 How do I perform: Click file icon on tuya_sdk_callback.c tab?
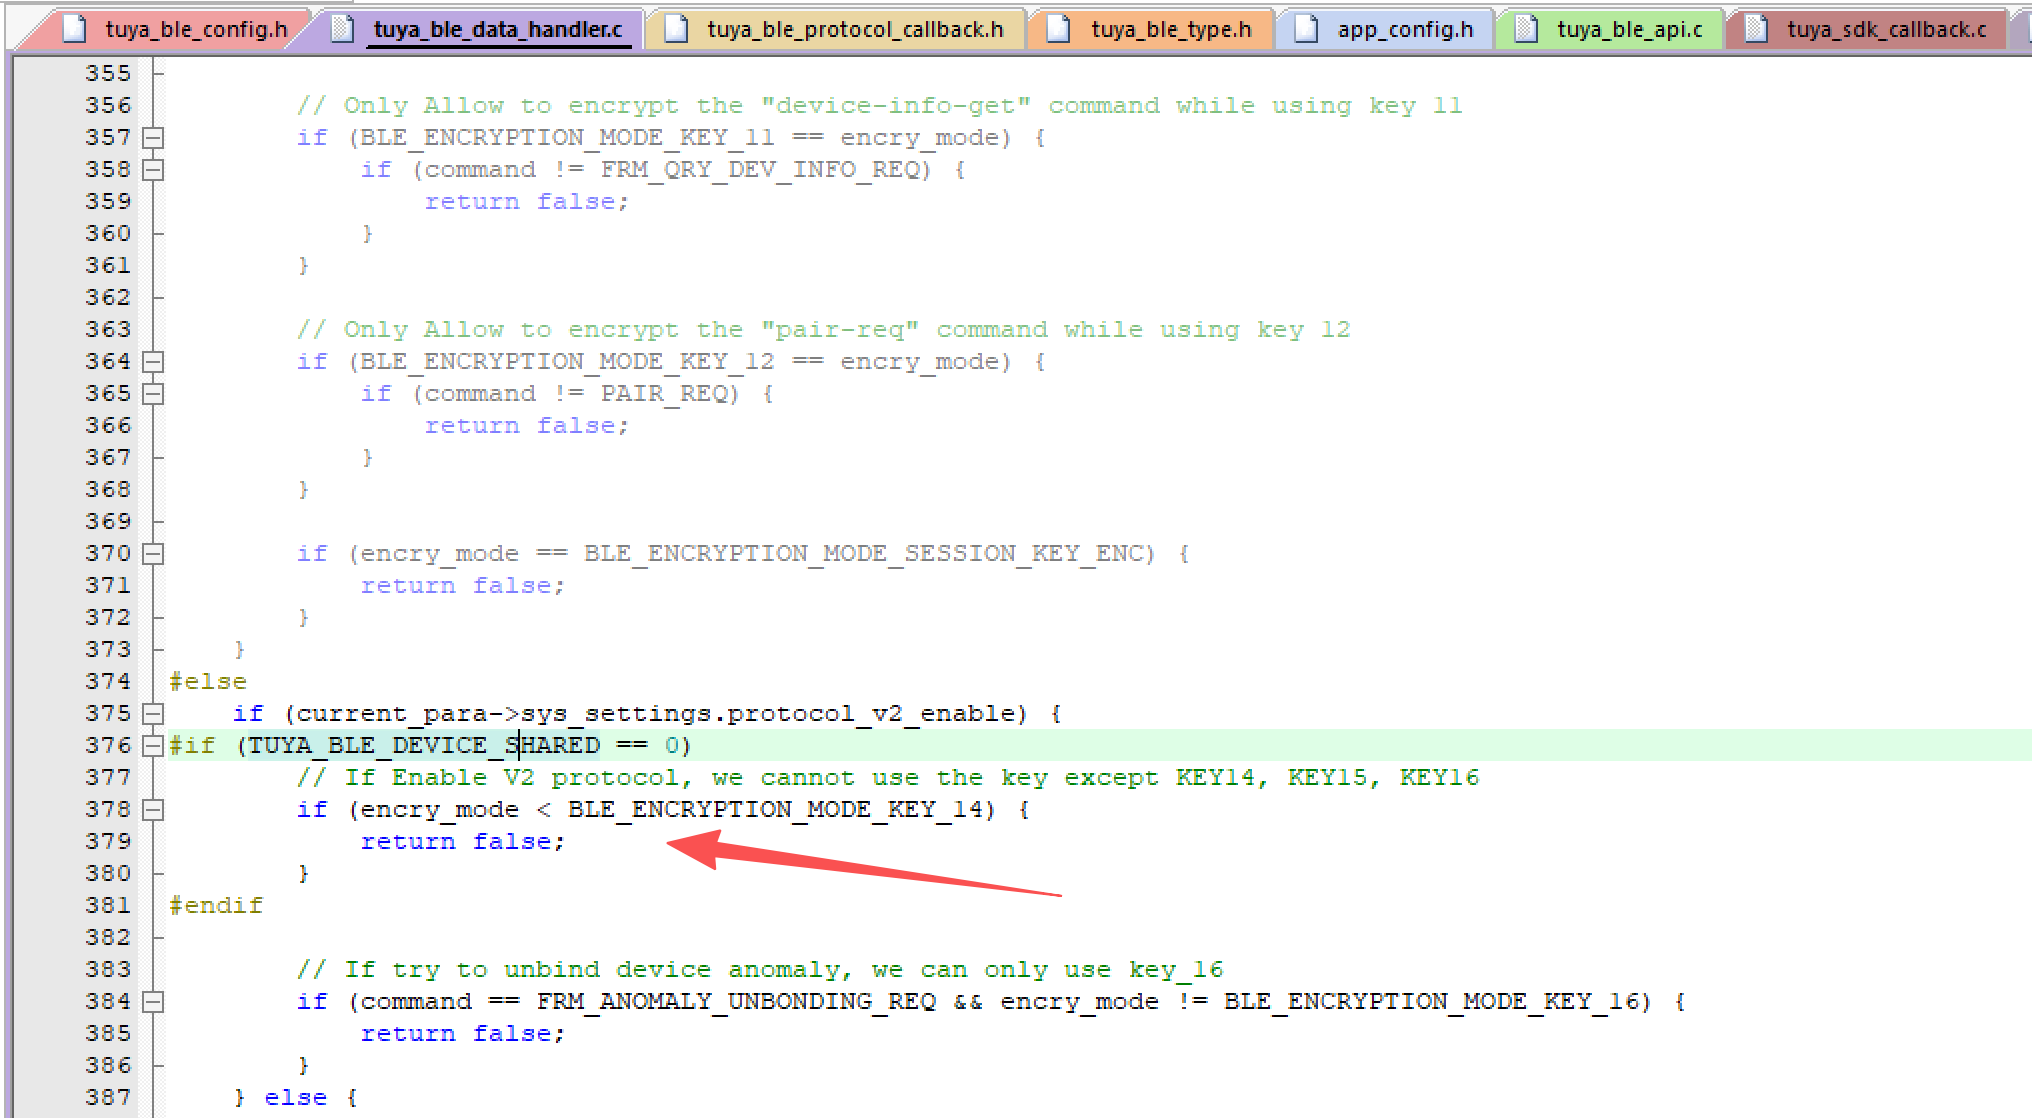click(x=1756, y=29)
